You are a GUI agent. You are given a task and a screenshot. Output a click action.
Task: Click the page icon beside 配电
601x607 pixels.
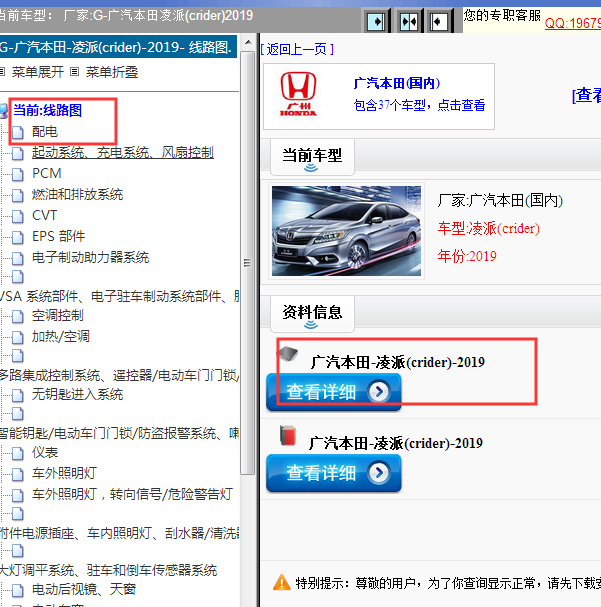pyautogui.click(x=17, y=132)
